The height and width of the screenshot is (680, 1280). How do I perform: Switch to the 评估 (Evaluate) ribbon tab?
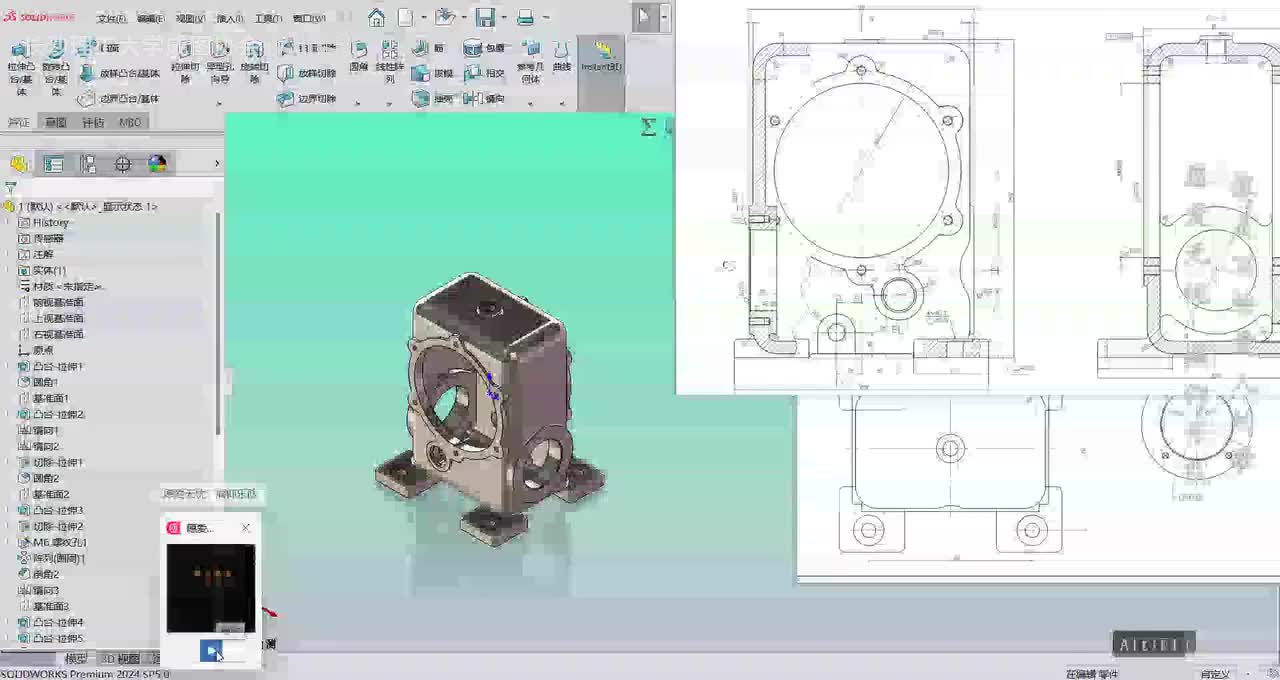click(x=93, y=122)
